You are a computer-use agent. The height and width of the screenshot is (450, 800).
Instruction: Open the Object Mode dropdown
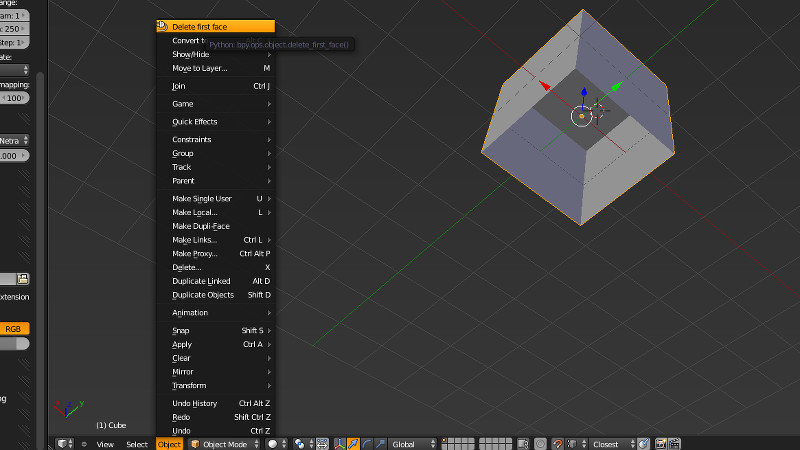pyautogui.click(x=224, y=444)
